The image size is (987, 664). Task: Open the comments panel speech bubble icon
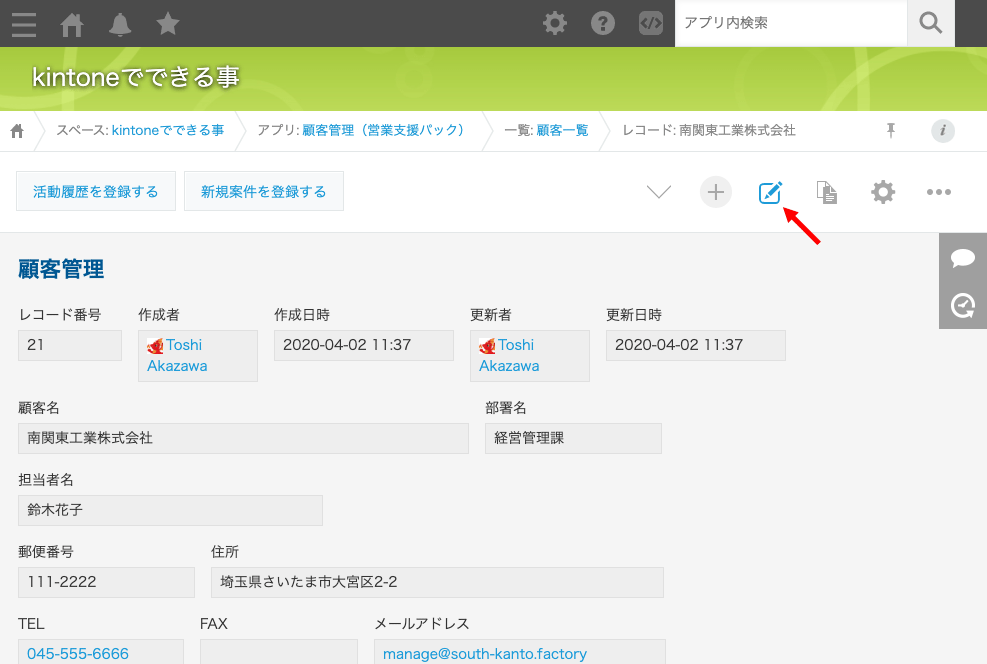pyautogui.click(x=962, y=257)
